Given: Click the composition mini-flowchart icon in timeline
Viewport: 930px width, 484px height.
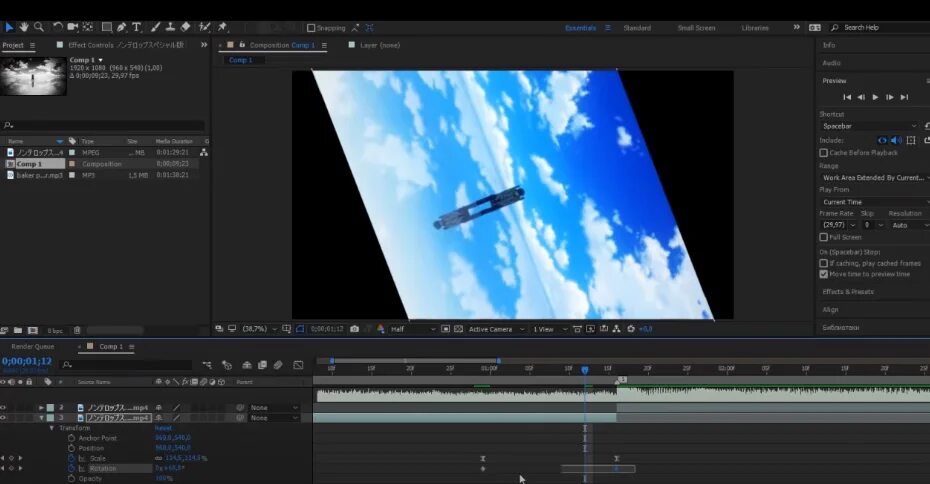Looking at the screenshot, I should (207, 365).
